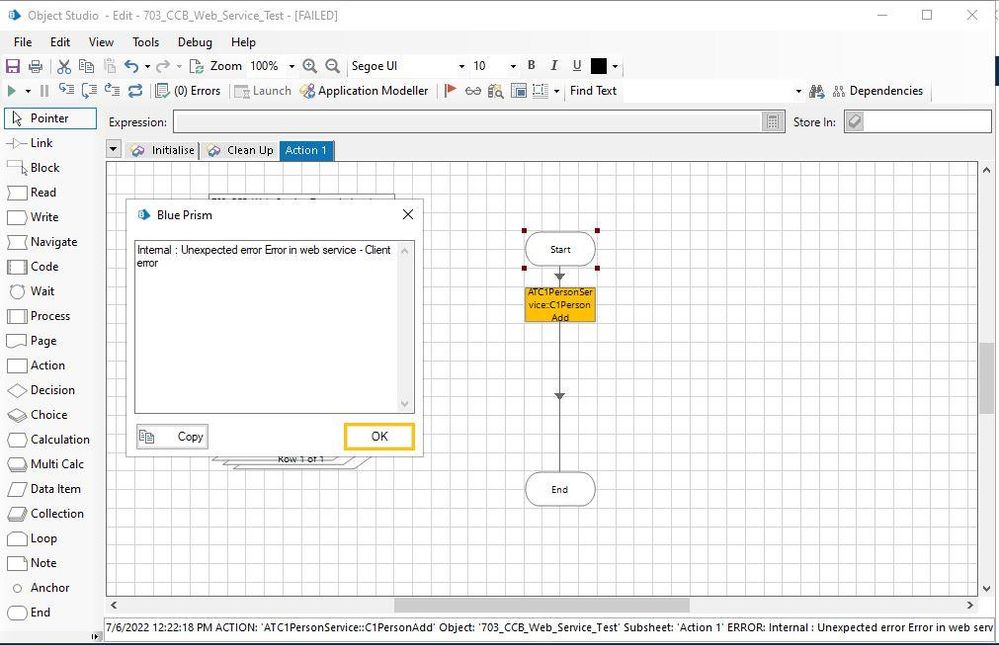Click the red flag breakpoint icon

450,91
